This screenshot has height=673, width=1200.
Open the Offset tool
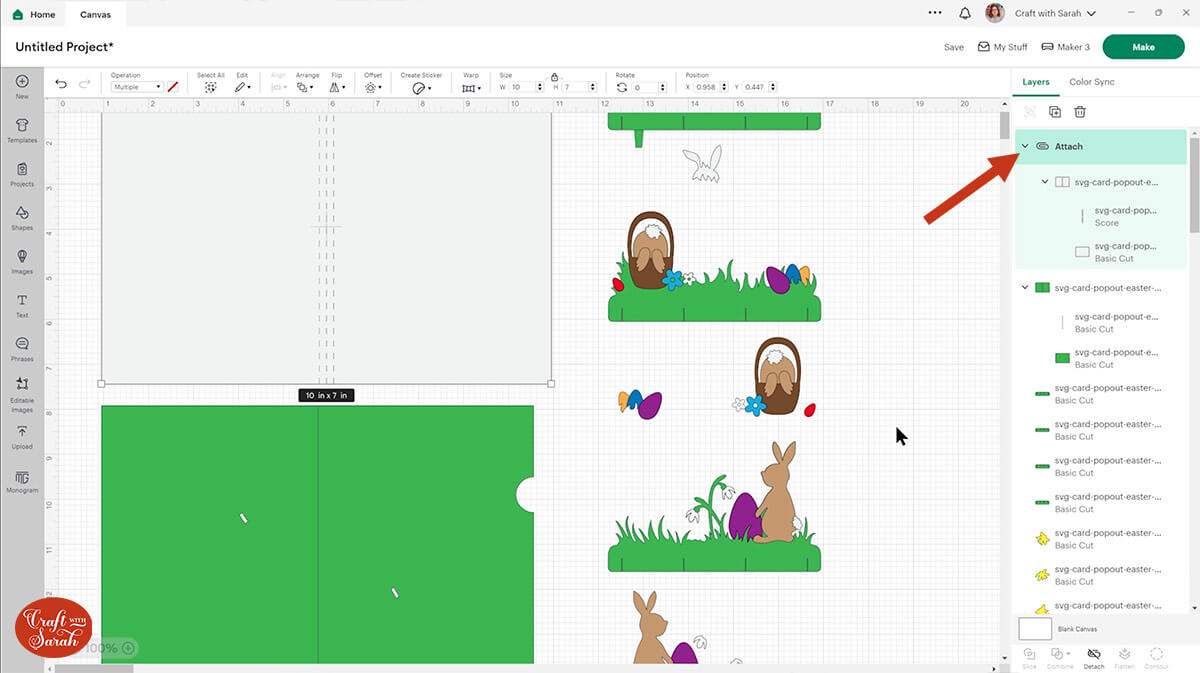(373, 87)
